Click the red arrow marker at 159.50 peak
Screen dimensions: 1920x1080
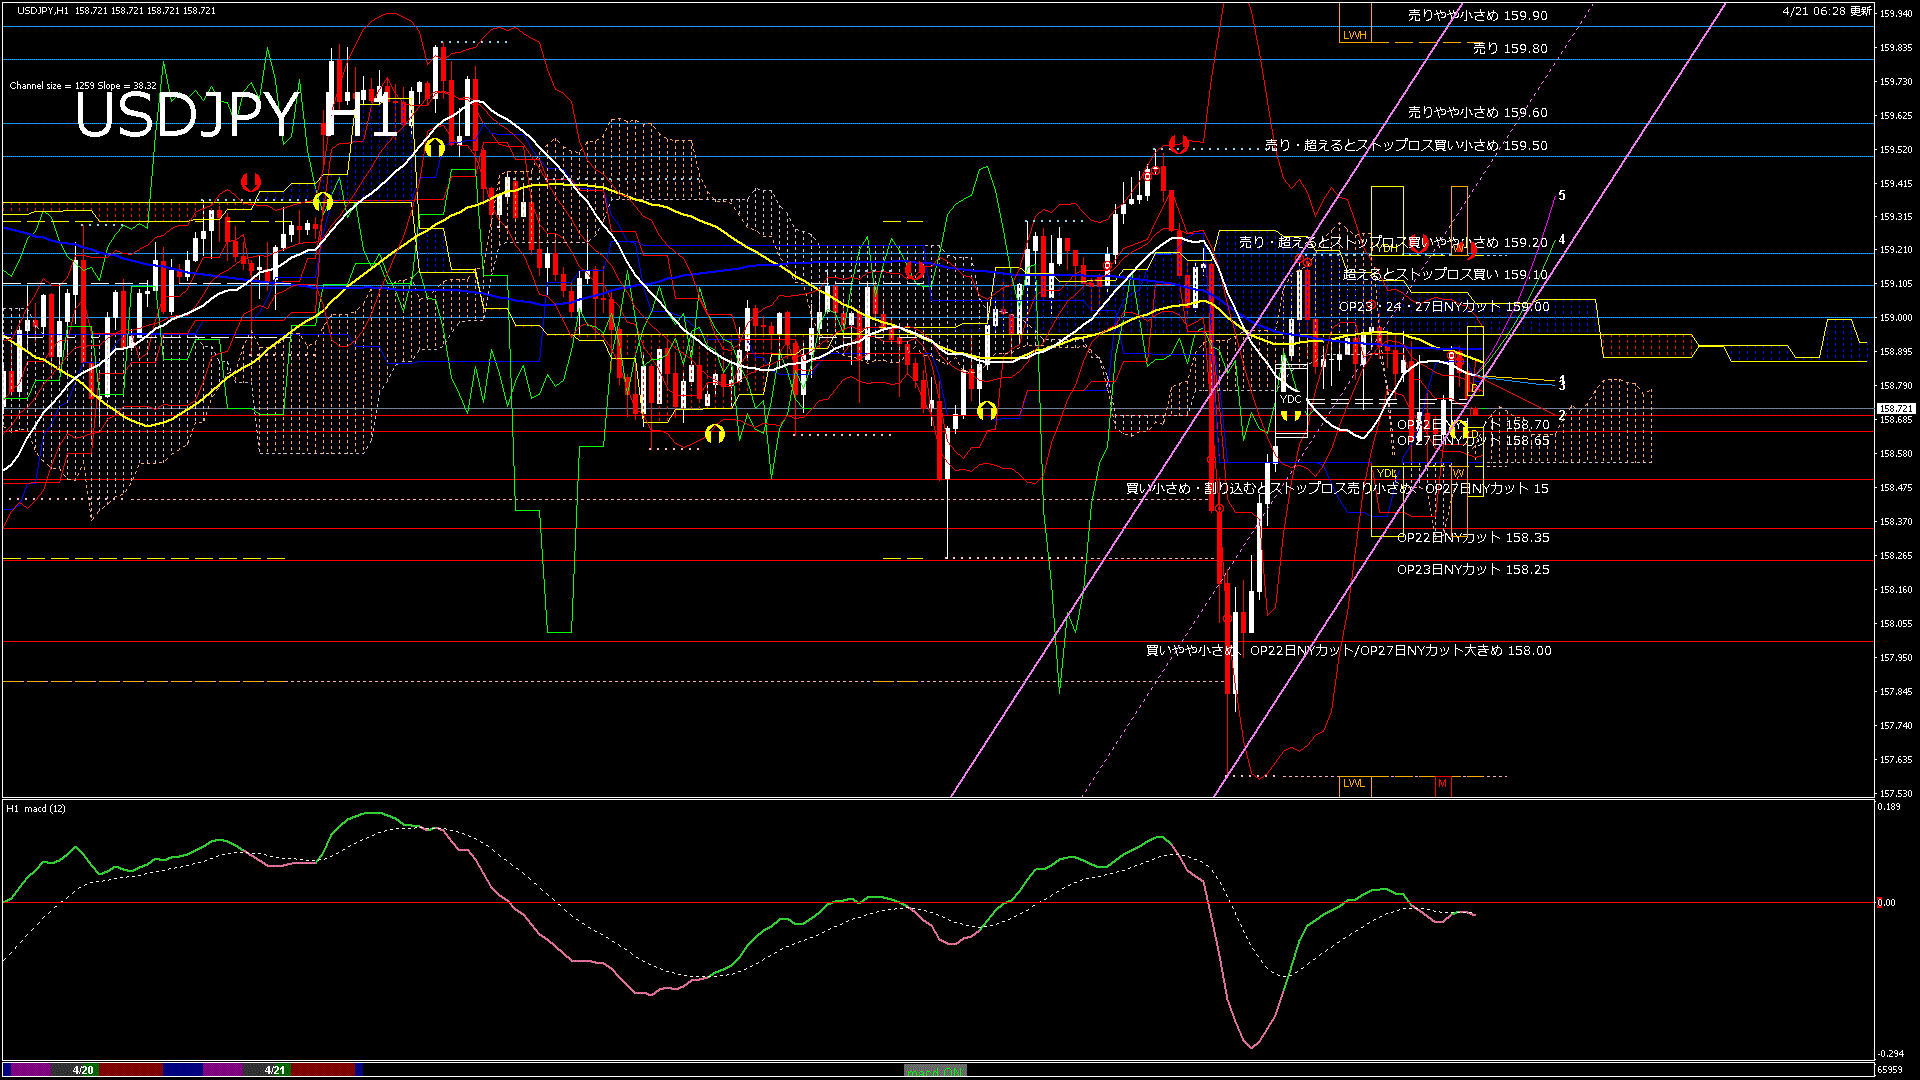point(1179,144)
